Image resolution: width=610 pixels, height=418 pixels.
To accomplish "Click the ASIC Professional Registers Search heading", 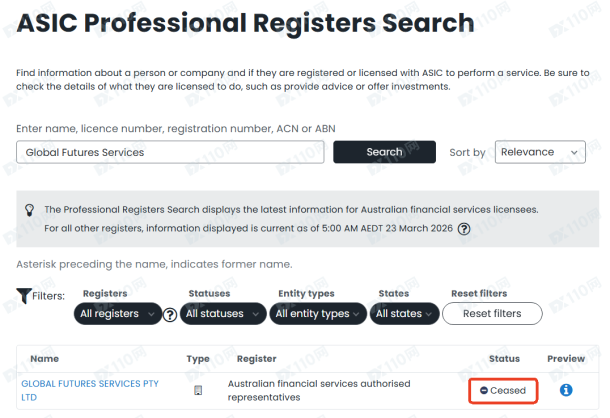I will (x=245, y=23).
